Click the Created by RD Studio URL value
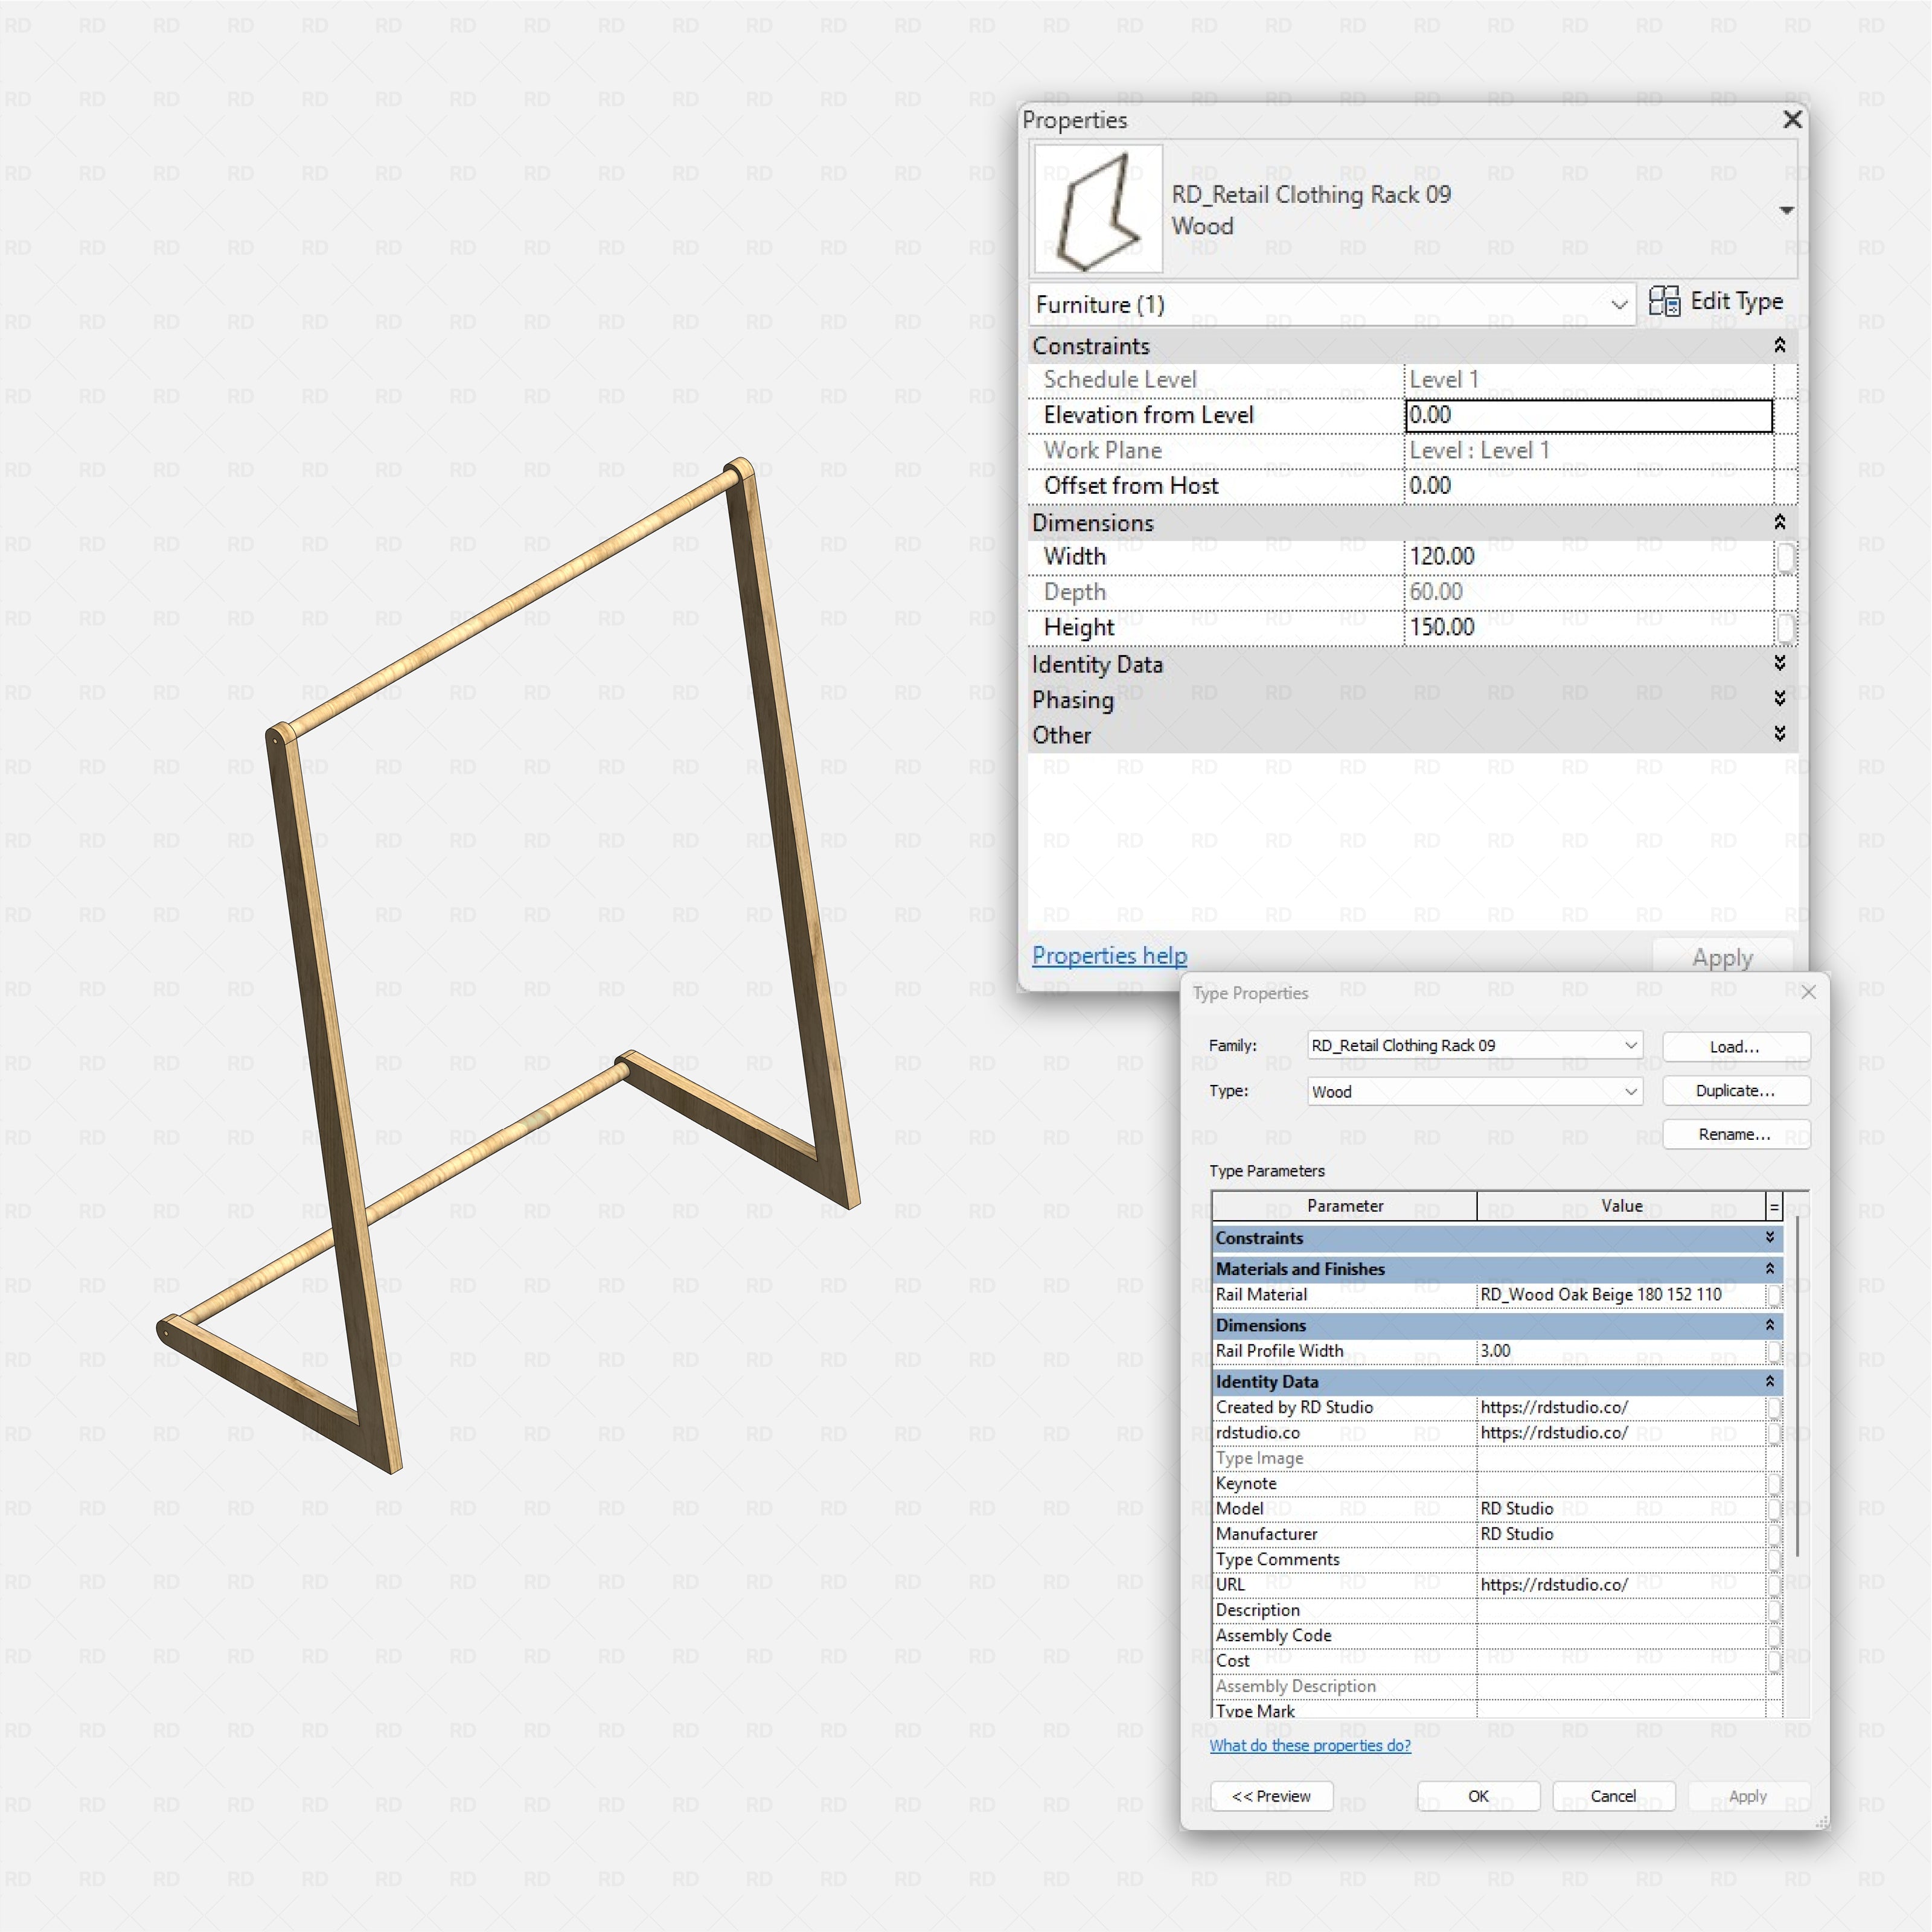This screenshot has width=1932, height=1932. coord(1621,1408)
